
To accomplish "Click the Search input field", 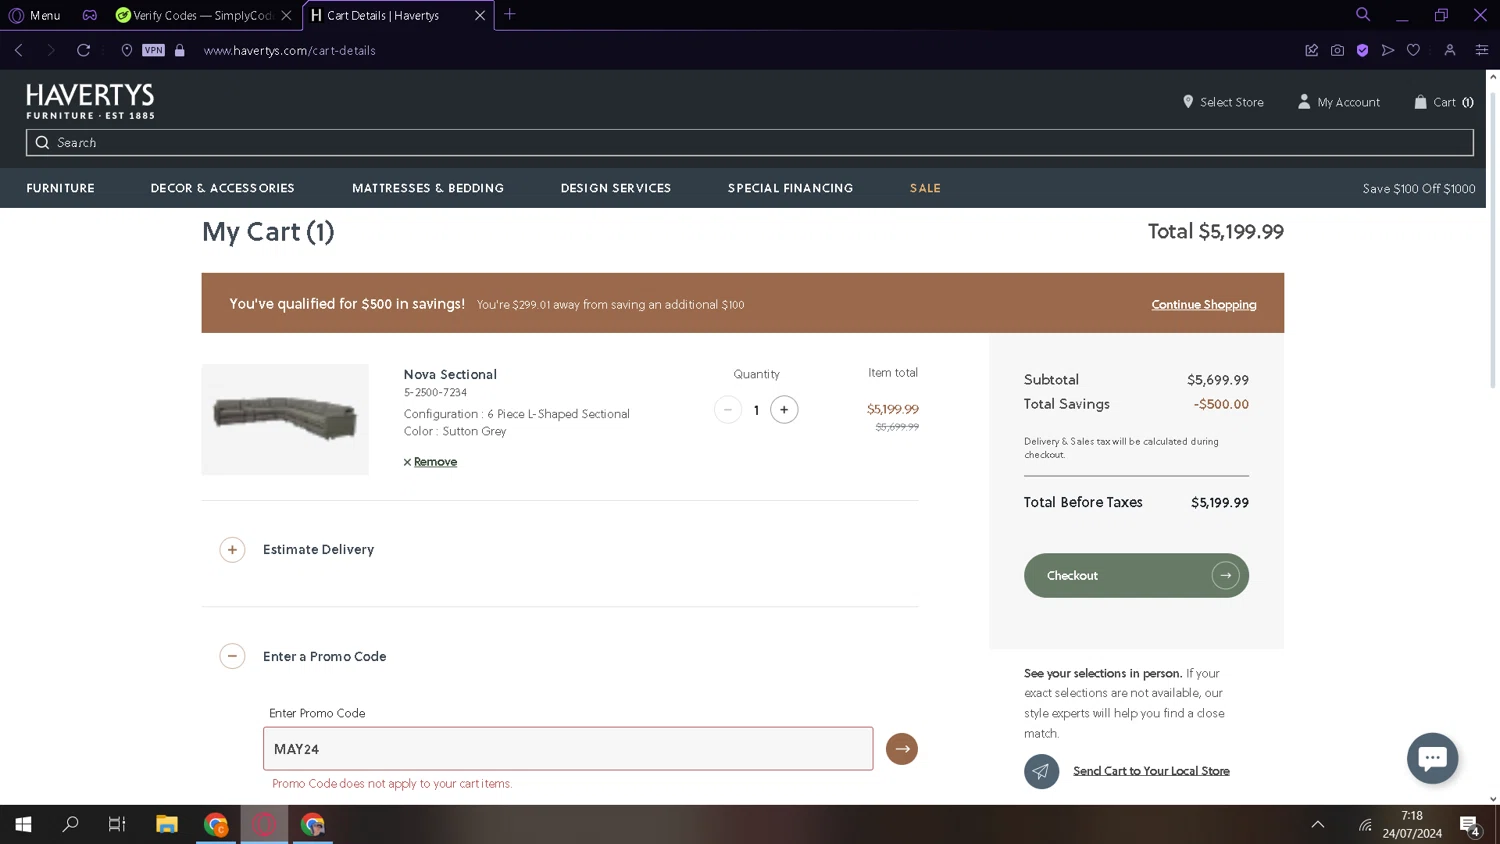I will (750, 142).
